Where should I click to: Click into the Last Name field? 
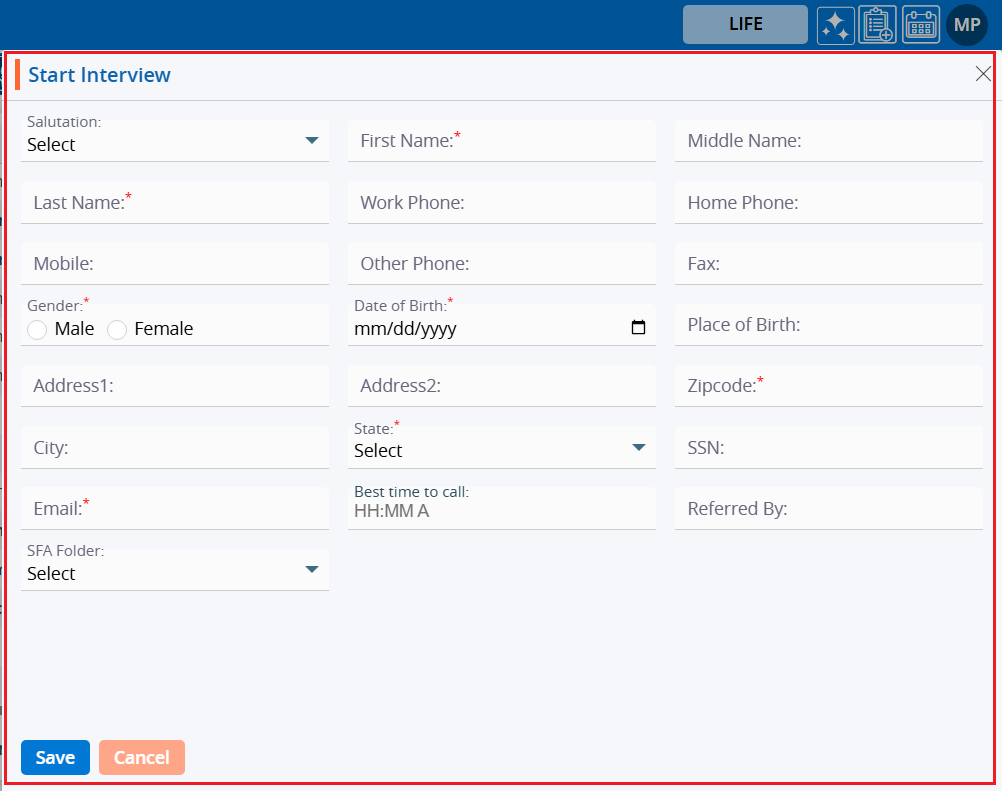point(175,203)
